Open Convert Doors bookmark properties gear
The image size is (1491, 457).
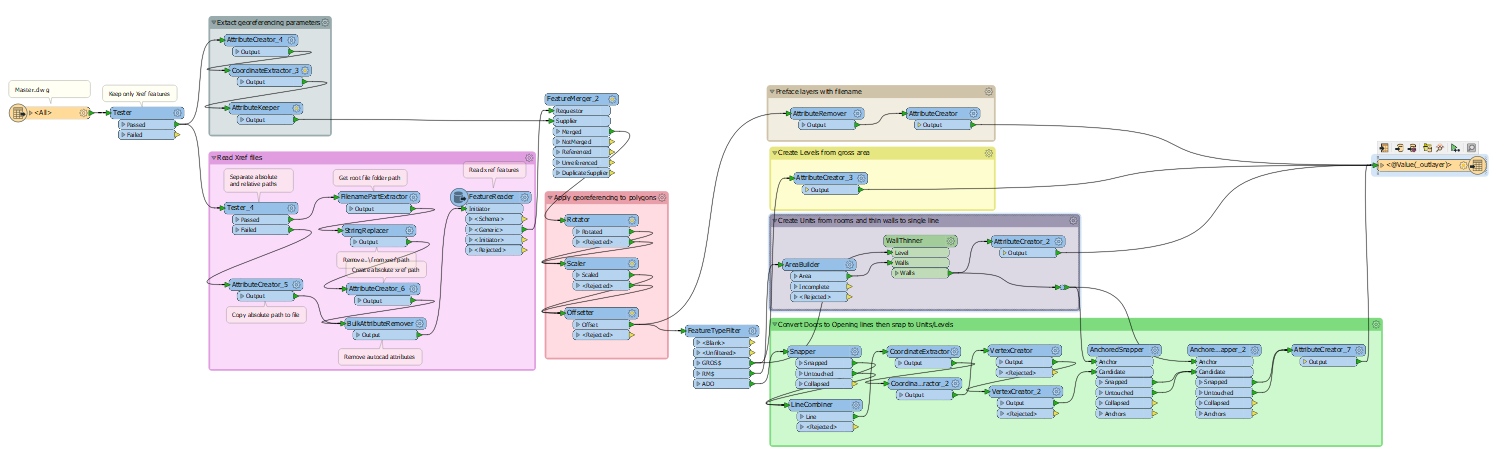pyautogui.click(x=1376, y=325)
